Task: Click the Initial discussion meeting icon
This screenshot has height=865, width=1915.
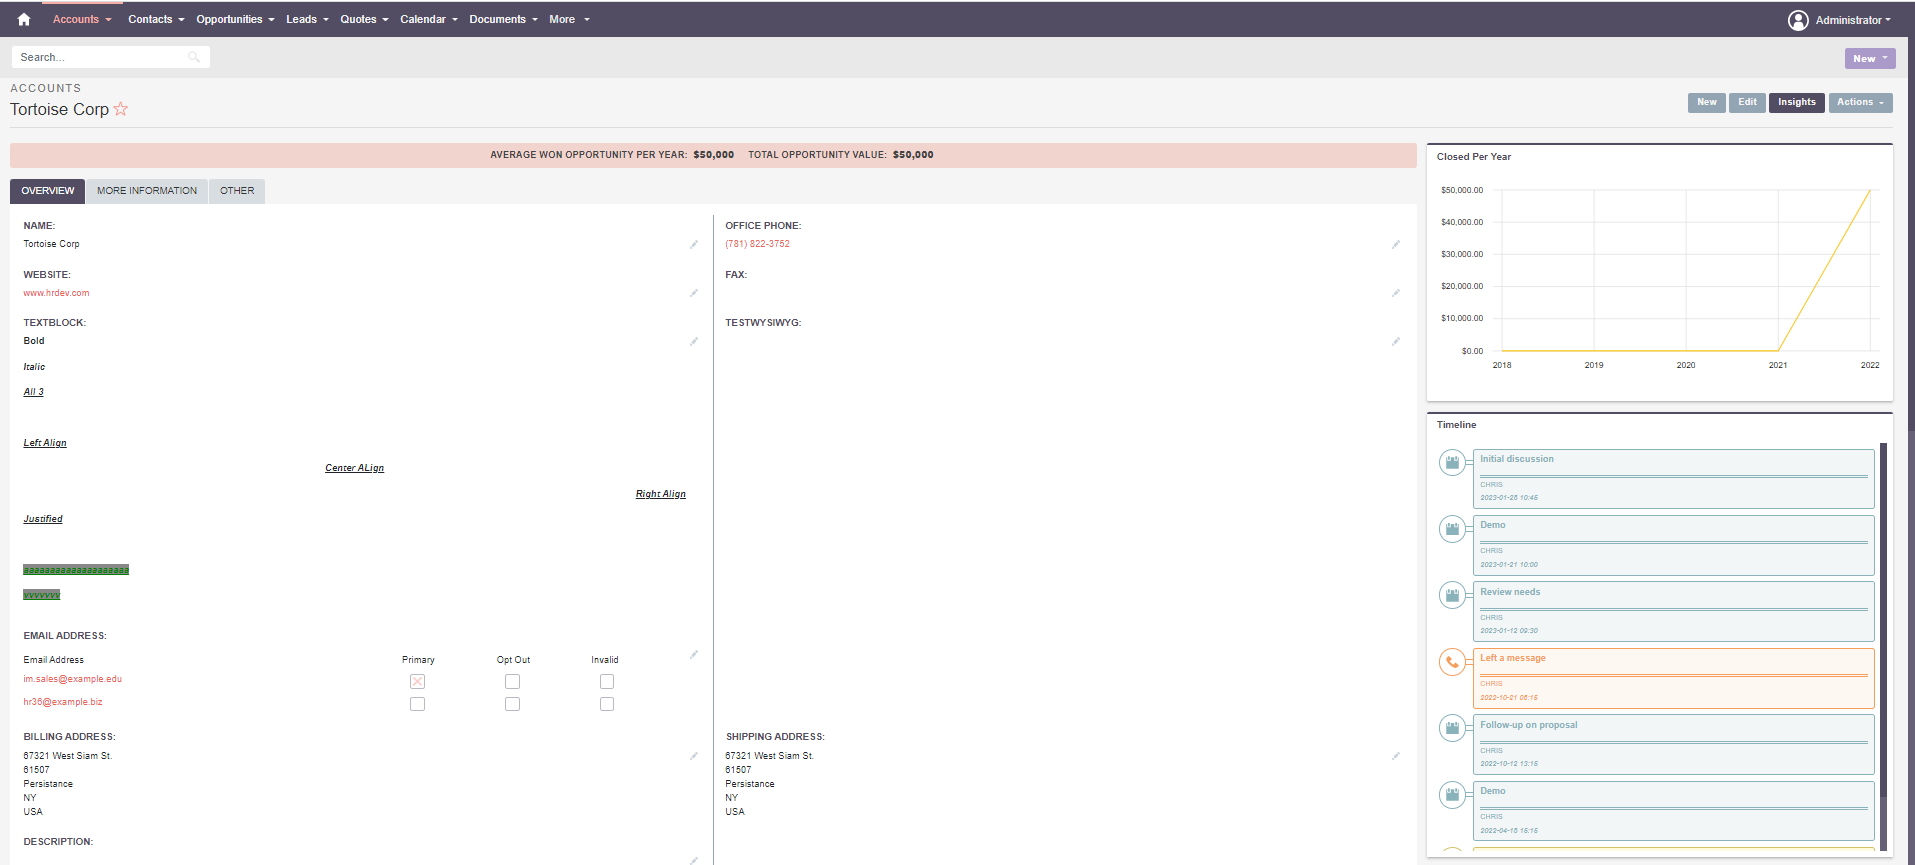Action: pos(1452,462)
